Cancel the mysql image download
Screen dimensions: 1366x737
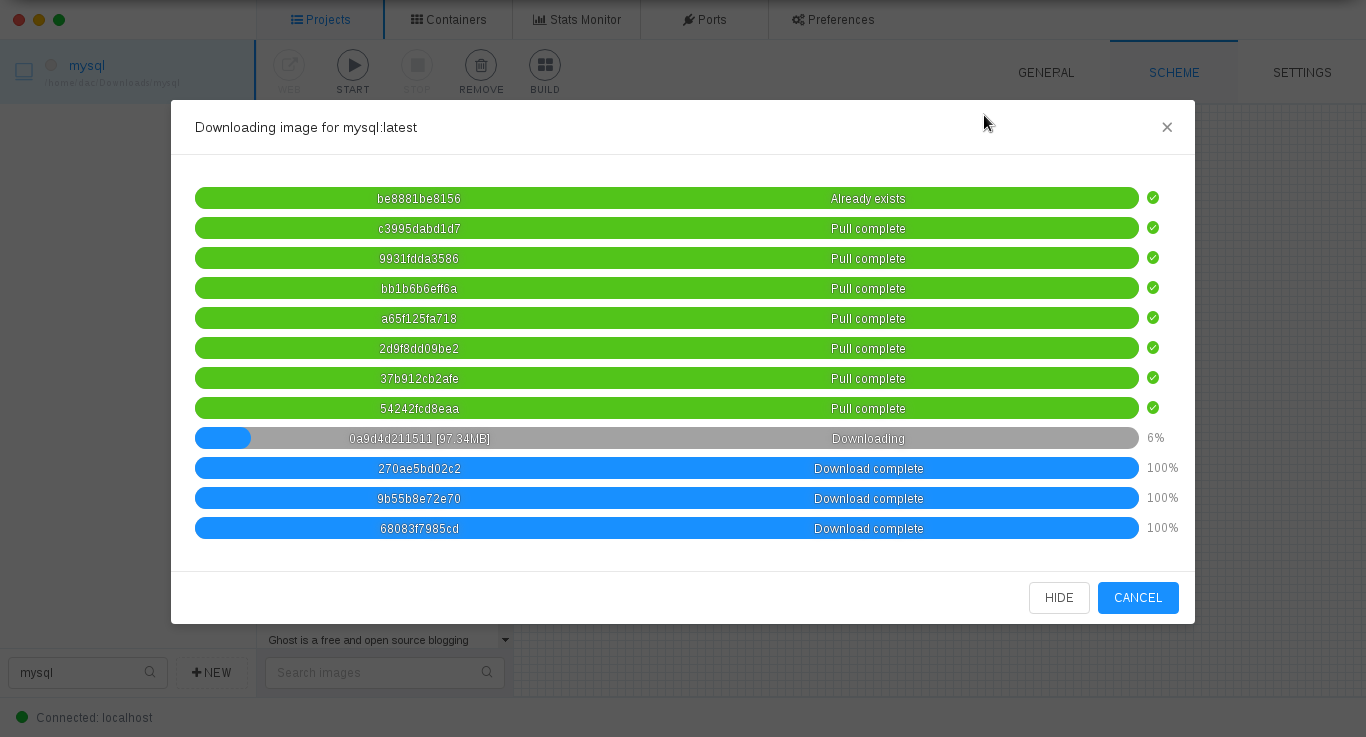[x=1138, y=598]
